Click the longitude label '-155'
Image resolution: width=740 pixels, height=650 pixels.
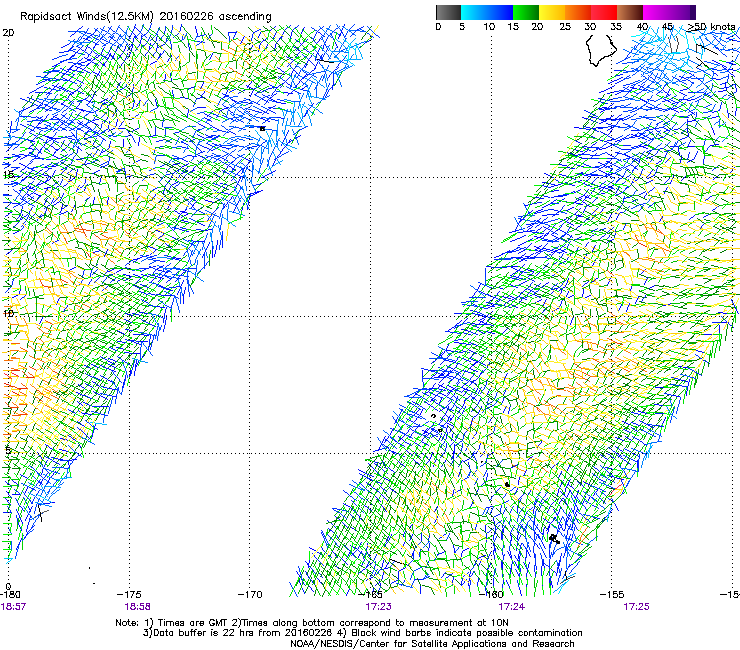pos(612,595)
